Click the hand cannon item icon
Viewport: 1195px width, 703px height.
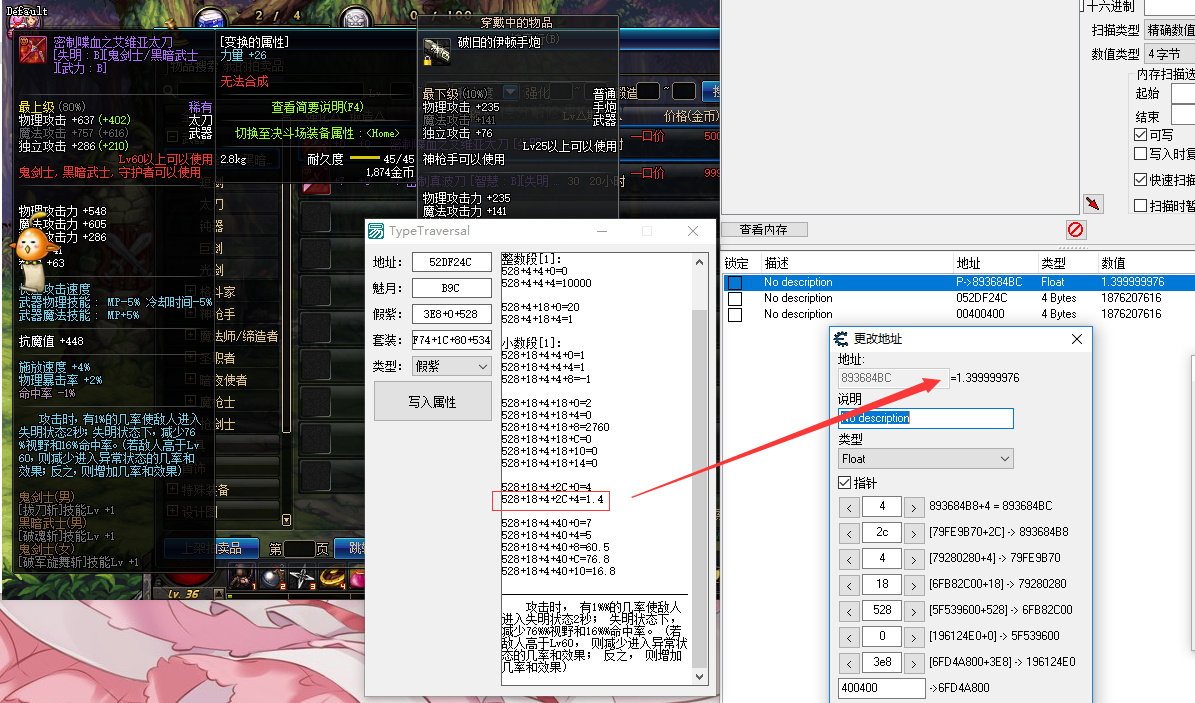[x=437, y=51]
